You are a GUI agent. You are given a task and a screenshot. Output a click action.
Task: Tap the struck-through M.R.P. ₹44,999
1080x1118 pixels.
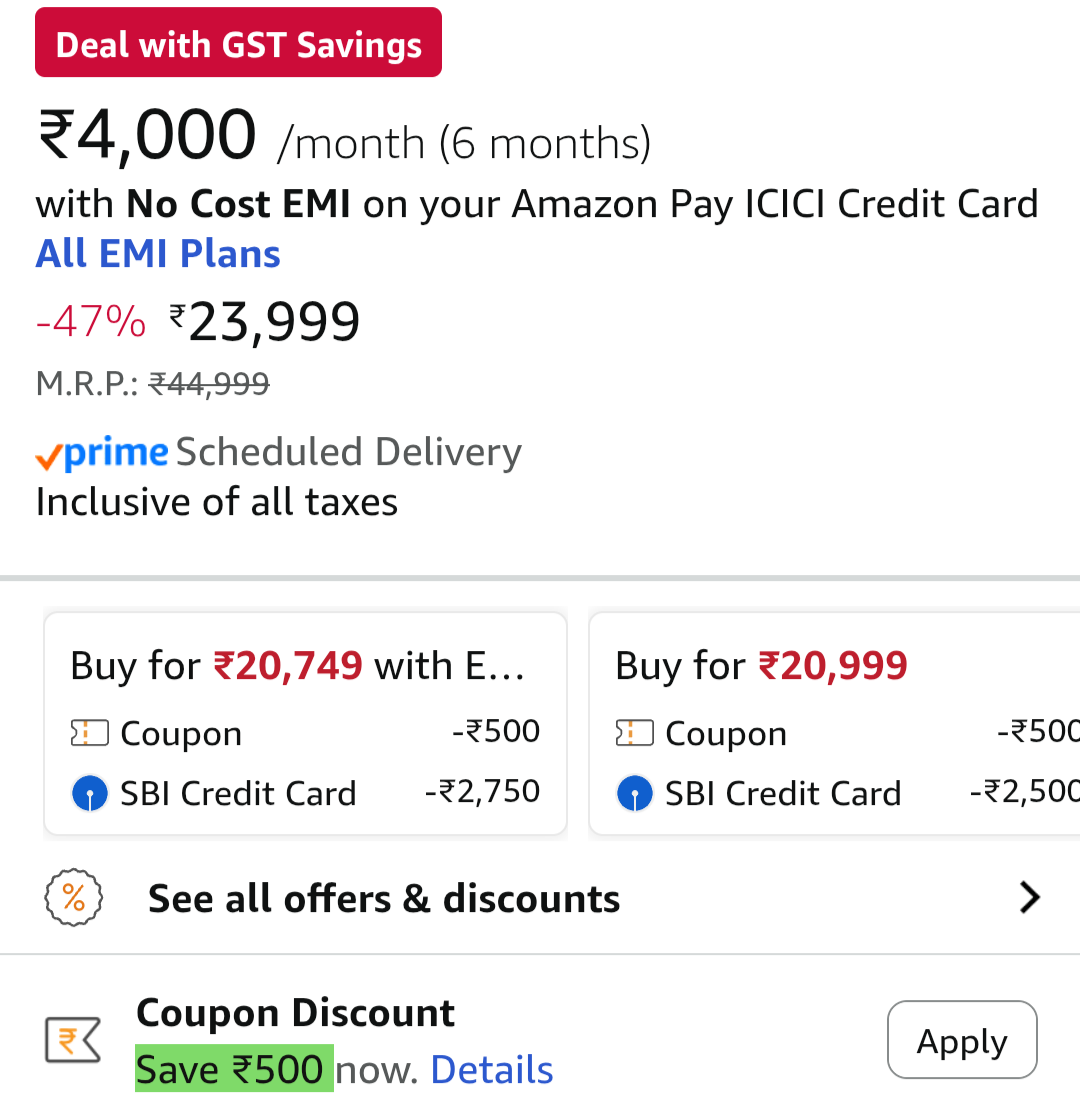tap(209, 383)
